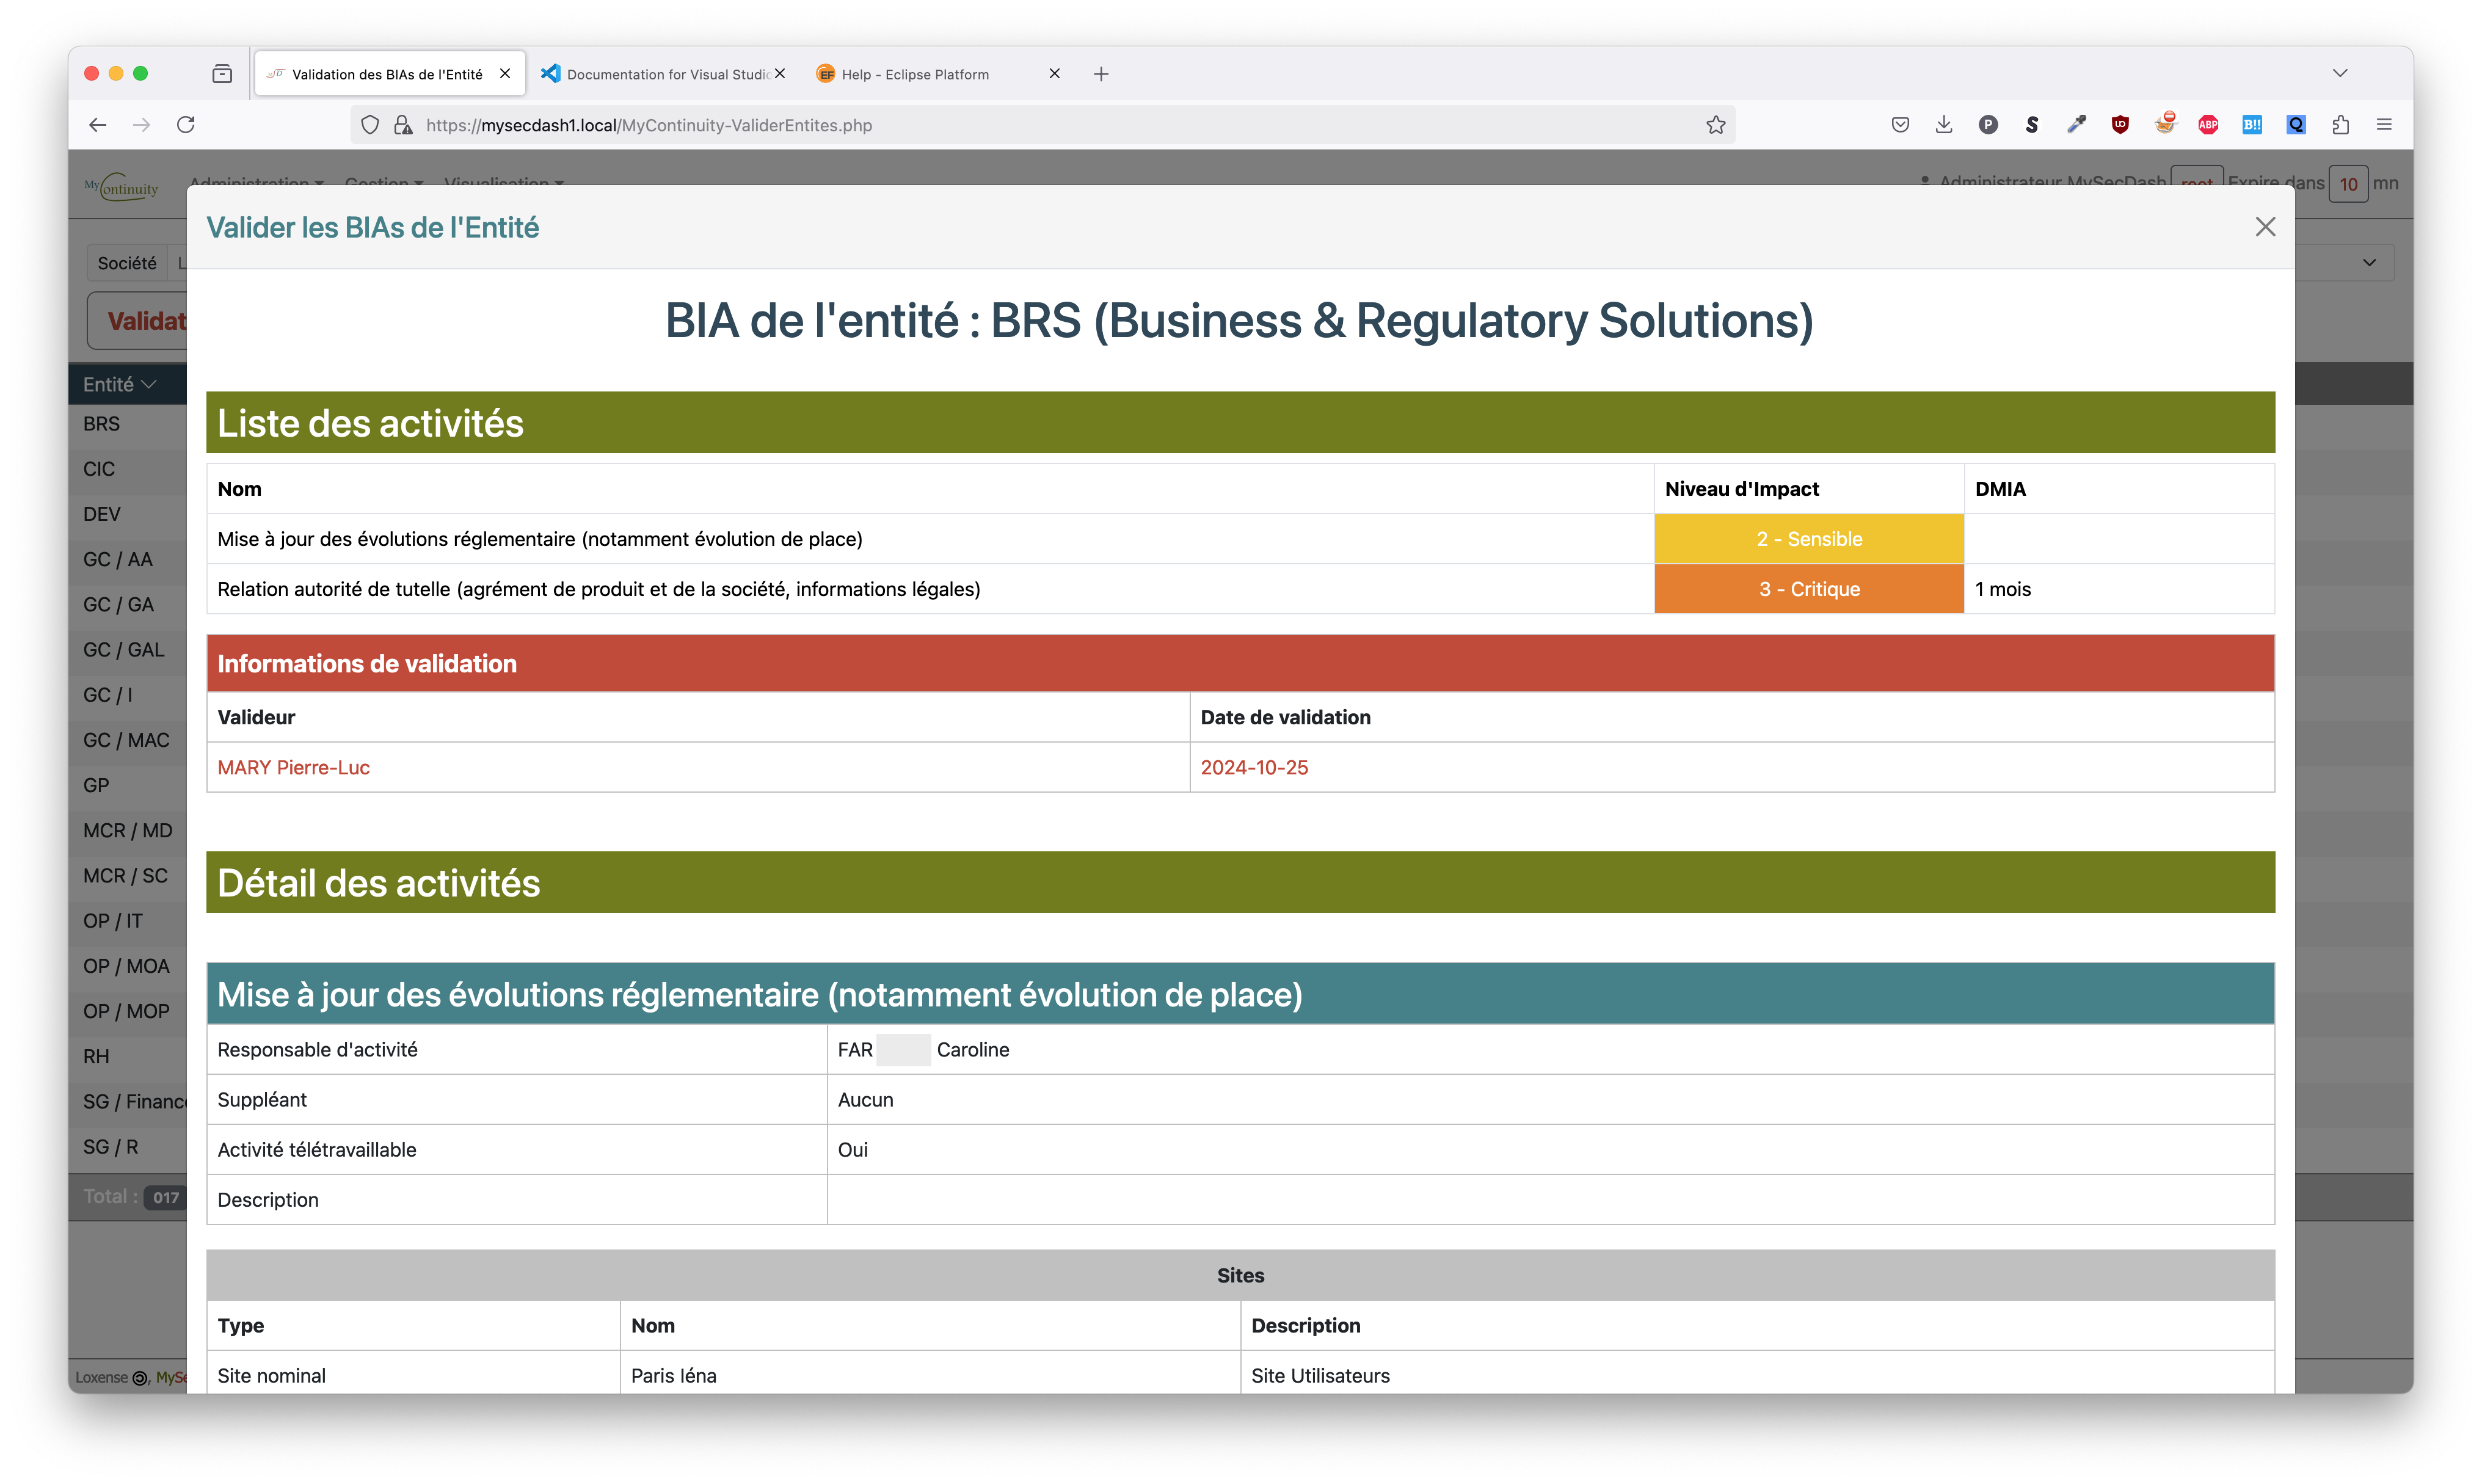This screenshot has width=2482, height=1484.
Task: Close the Validation des BIAs tab
Action: 505,74
